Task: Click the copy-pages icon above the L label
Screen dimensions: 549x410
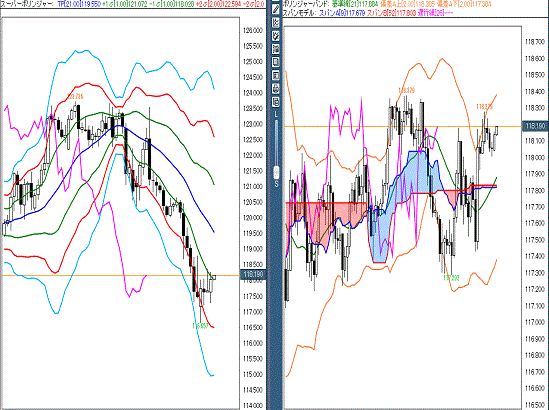Action: coord(276,102)
